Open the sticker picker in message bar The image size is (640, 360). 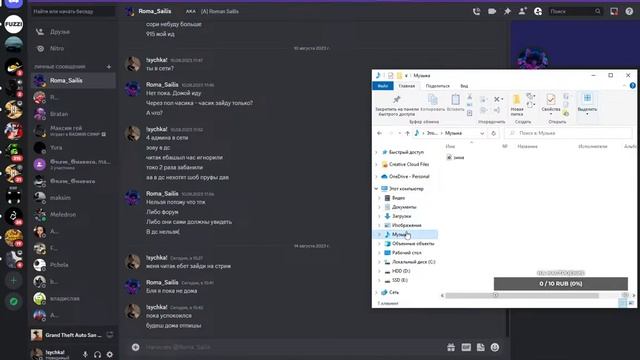pos(481,347)
